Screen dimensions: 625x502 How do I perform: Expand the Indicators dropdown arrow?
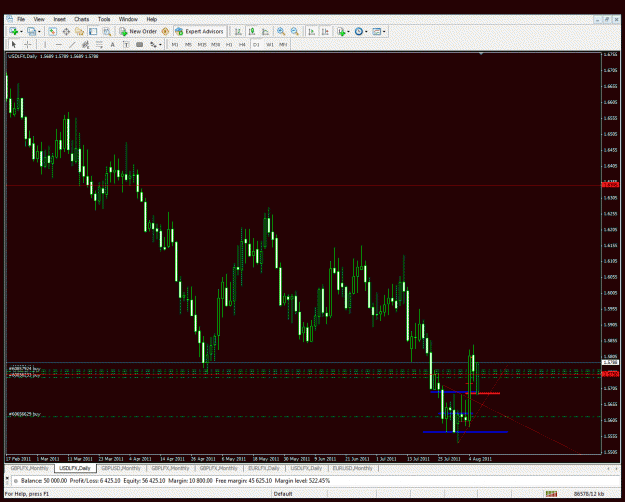[x=349, y=31]
